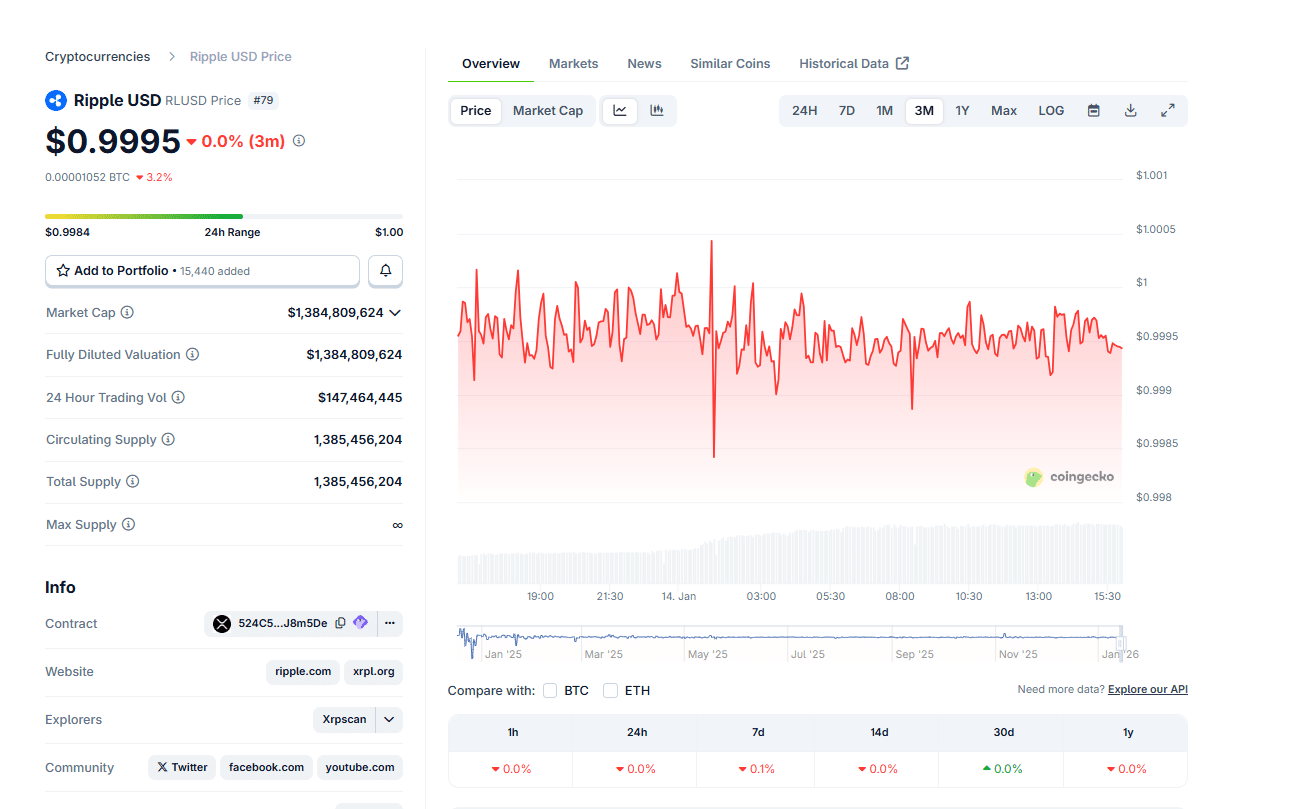1289x809 pixels.
Task: Enable BTC comparison checkbox
Action: (550, 691)
